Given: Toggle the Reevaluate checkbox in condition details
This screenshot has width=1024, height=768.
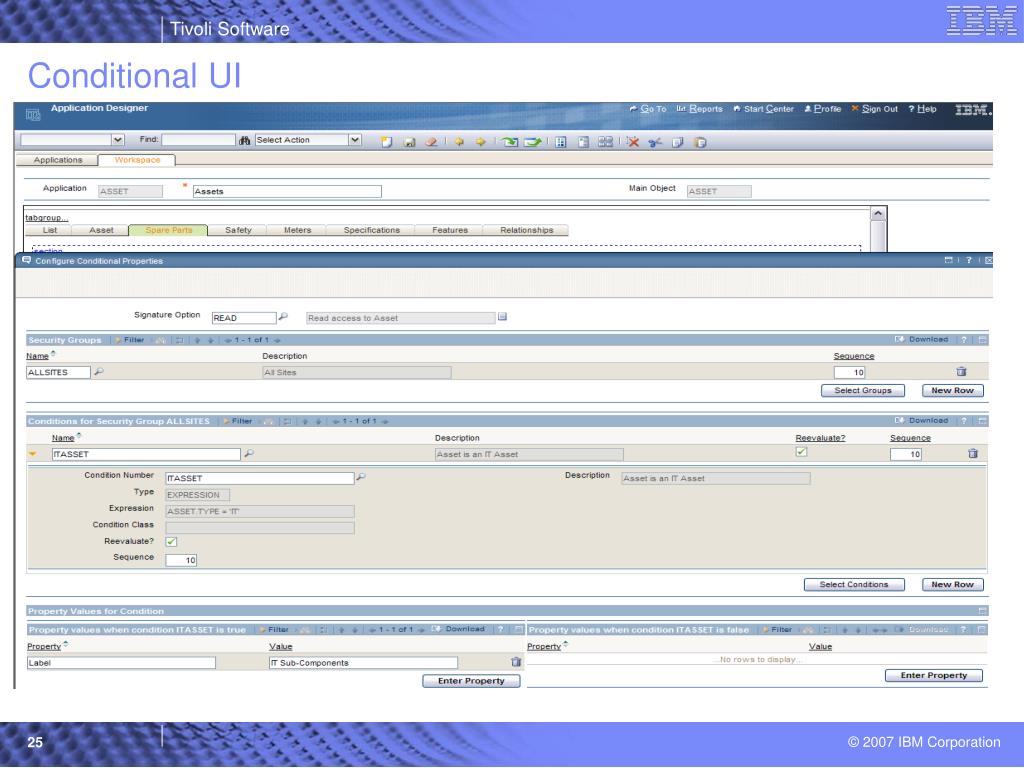Looking at the screenshot, I should coord(171,541).
